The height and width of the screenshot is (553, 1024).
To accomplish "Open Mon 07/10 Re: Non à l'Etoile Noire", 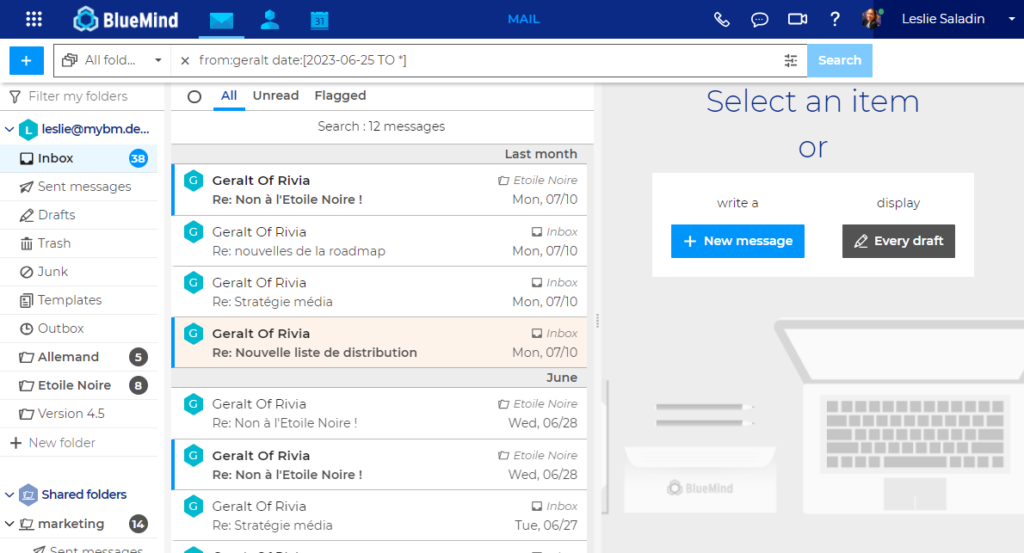I will [379, 190].
